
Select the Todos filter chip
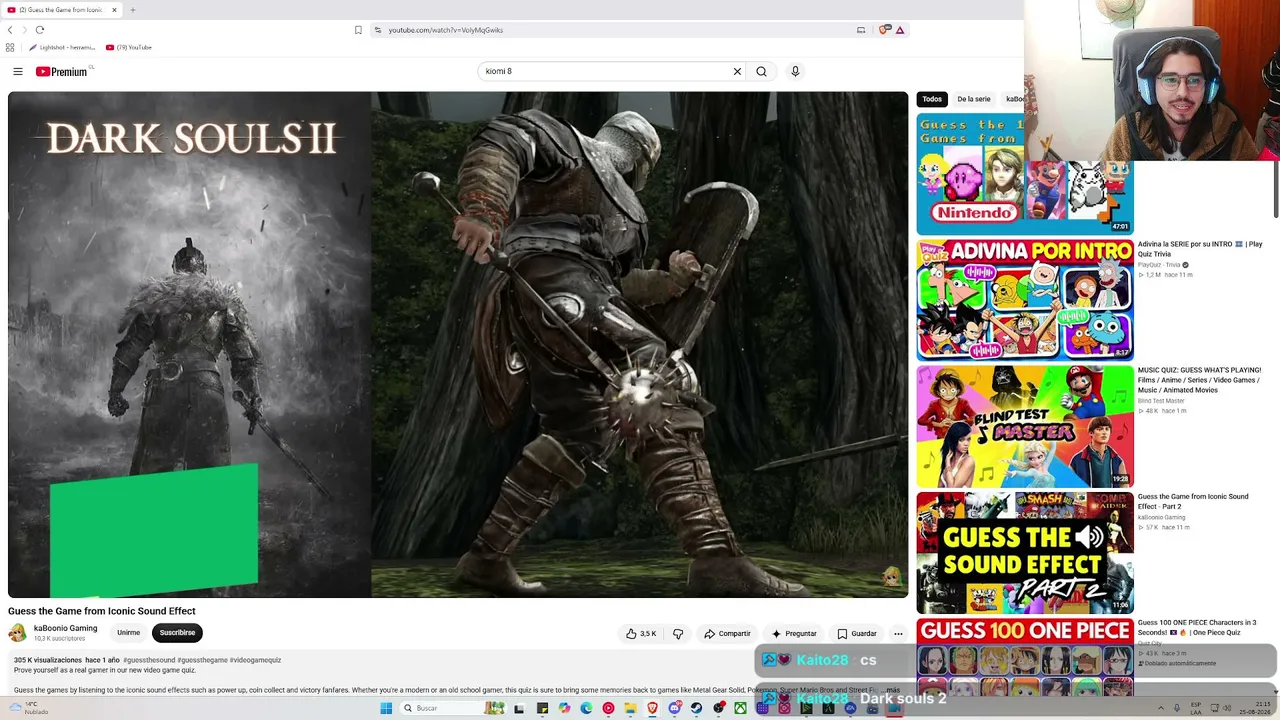click(932, 99)
